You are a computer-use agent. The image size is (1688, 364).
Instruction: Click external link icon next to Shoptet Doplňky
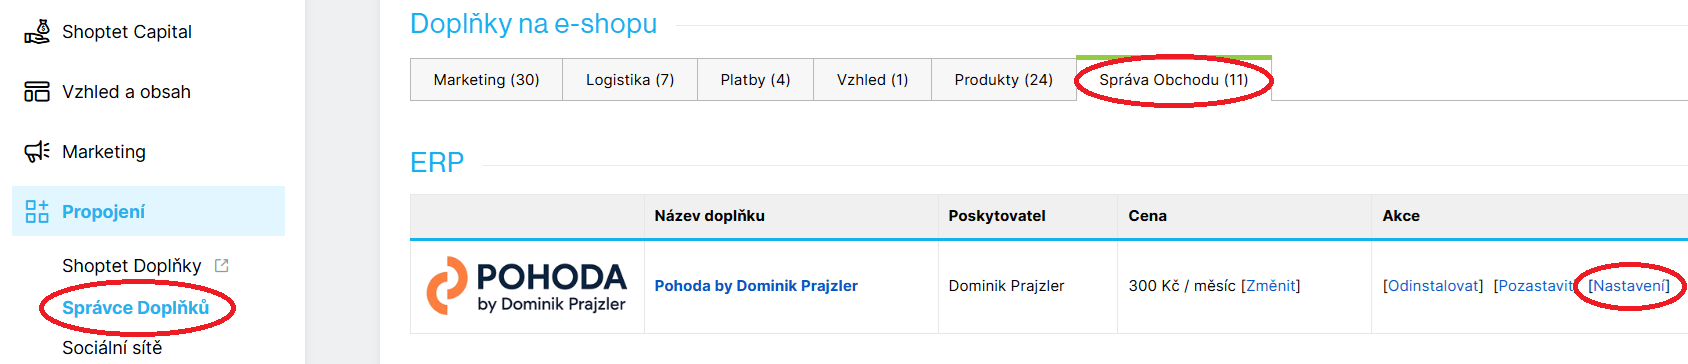click(222, 266)
